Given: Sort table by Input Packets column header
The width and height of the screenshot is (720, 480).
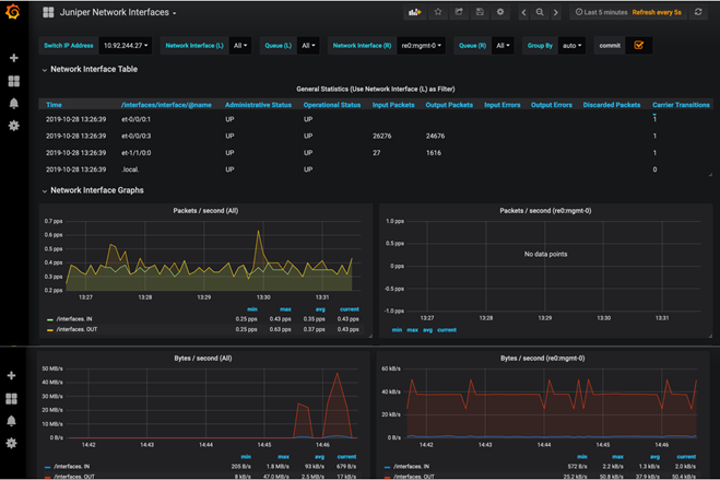Looking at the screenshot, I should pyautogui.click(x=394, y=104).
